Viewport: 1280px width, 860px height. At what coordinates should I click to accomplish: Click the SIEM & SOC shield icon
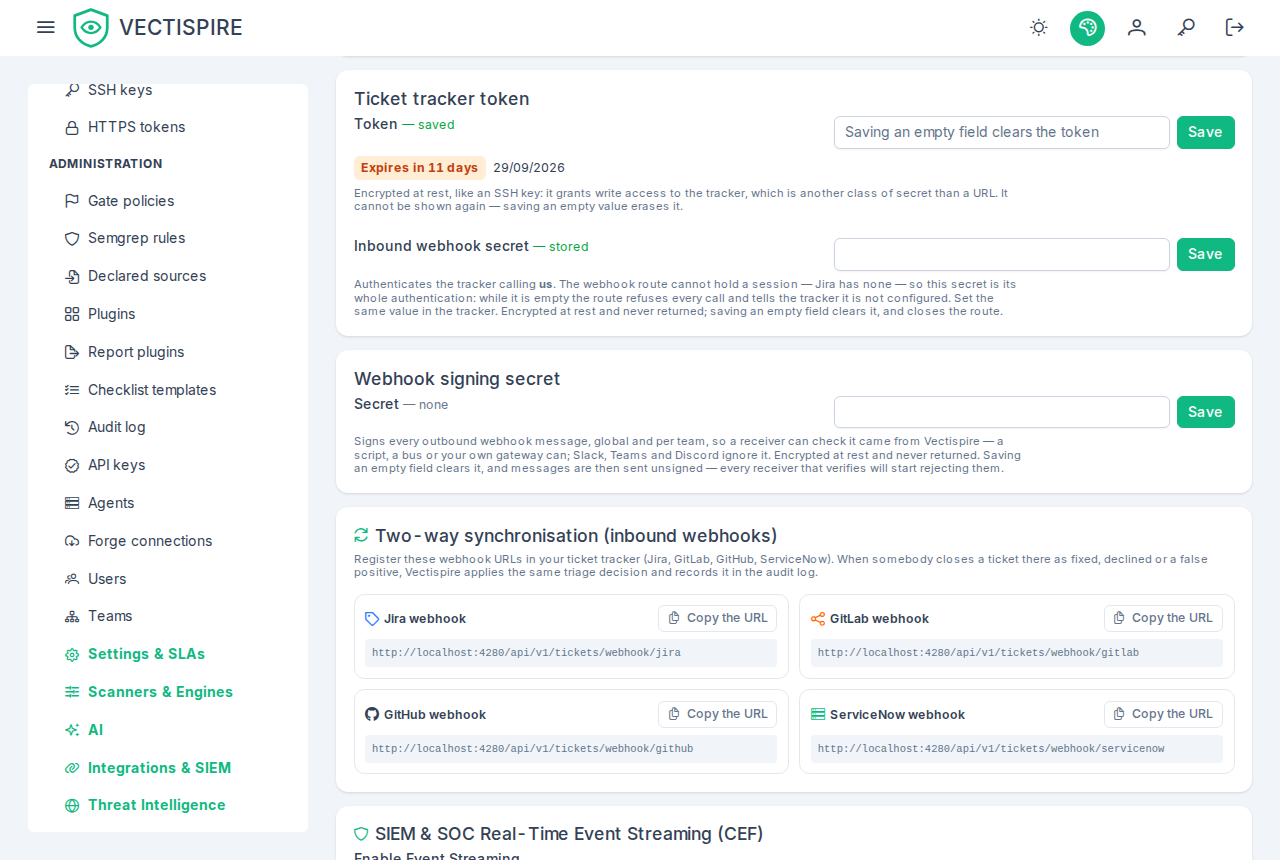[361, 833]
